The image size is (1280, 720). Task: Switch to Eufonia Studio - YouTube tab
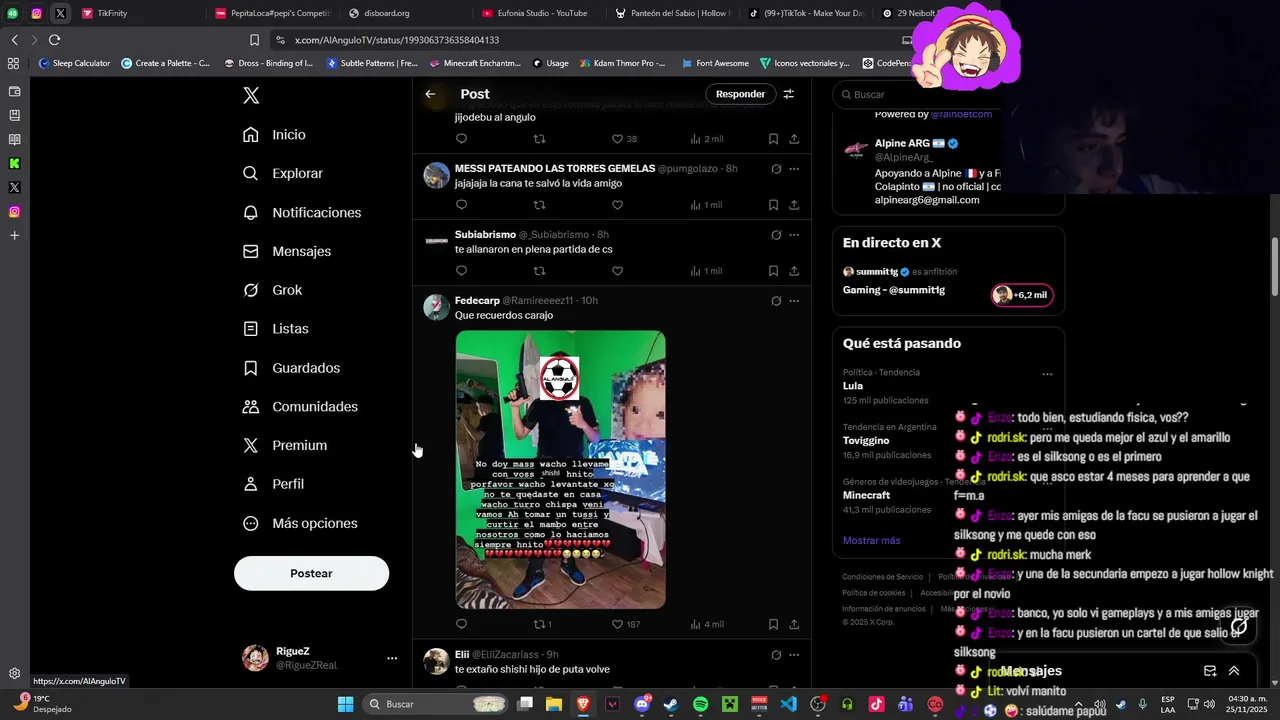(538, 13)
